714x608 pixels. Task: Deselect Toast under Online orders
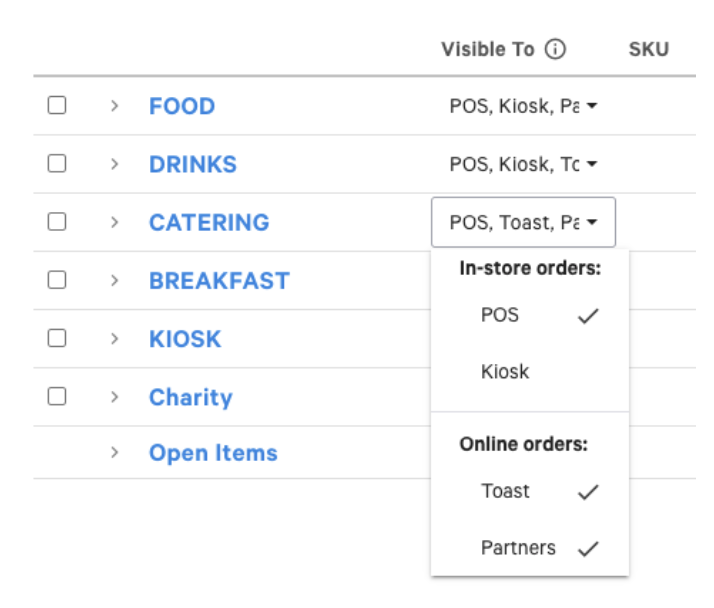(x=530, y=491)
